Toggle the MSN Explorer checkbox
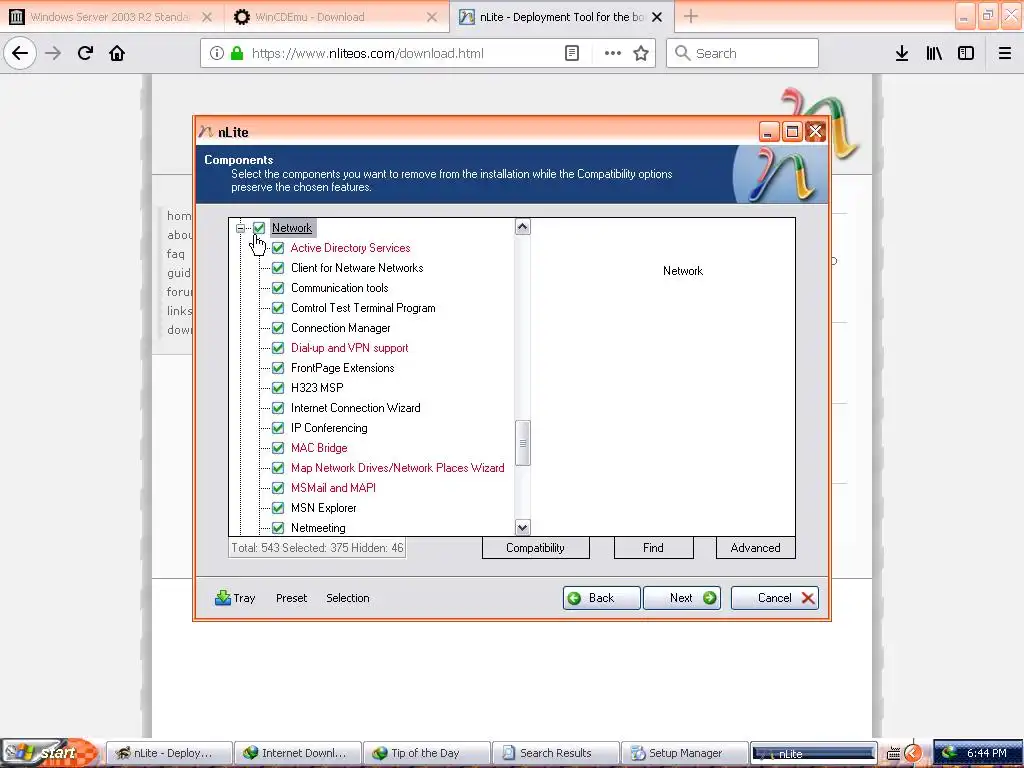Viewport: 1024px width, 768px height. (x=278, y=508)
